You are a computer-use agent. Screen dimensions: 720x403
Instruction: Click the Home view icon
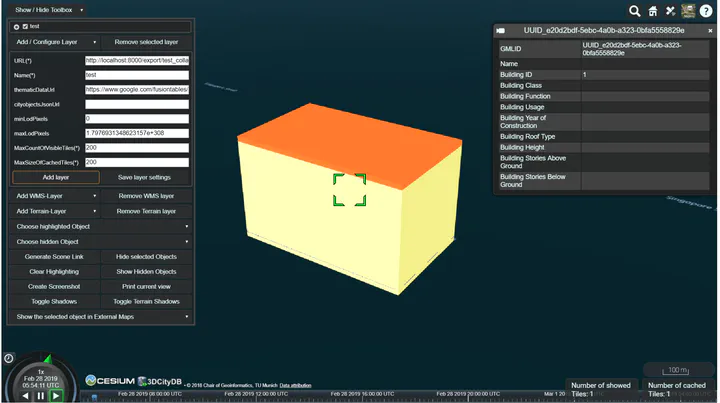[x=652, y=11]
